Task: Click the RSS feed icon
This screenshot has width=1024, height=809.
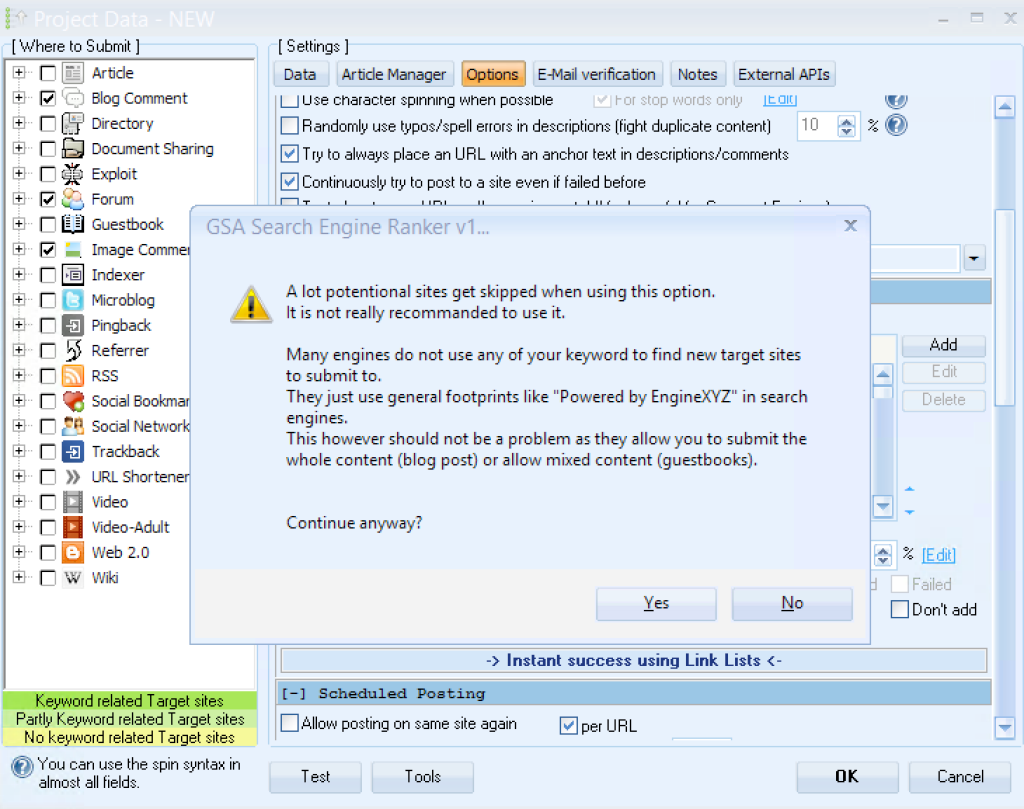Action: click(x=72, y=376)
